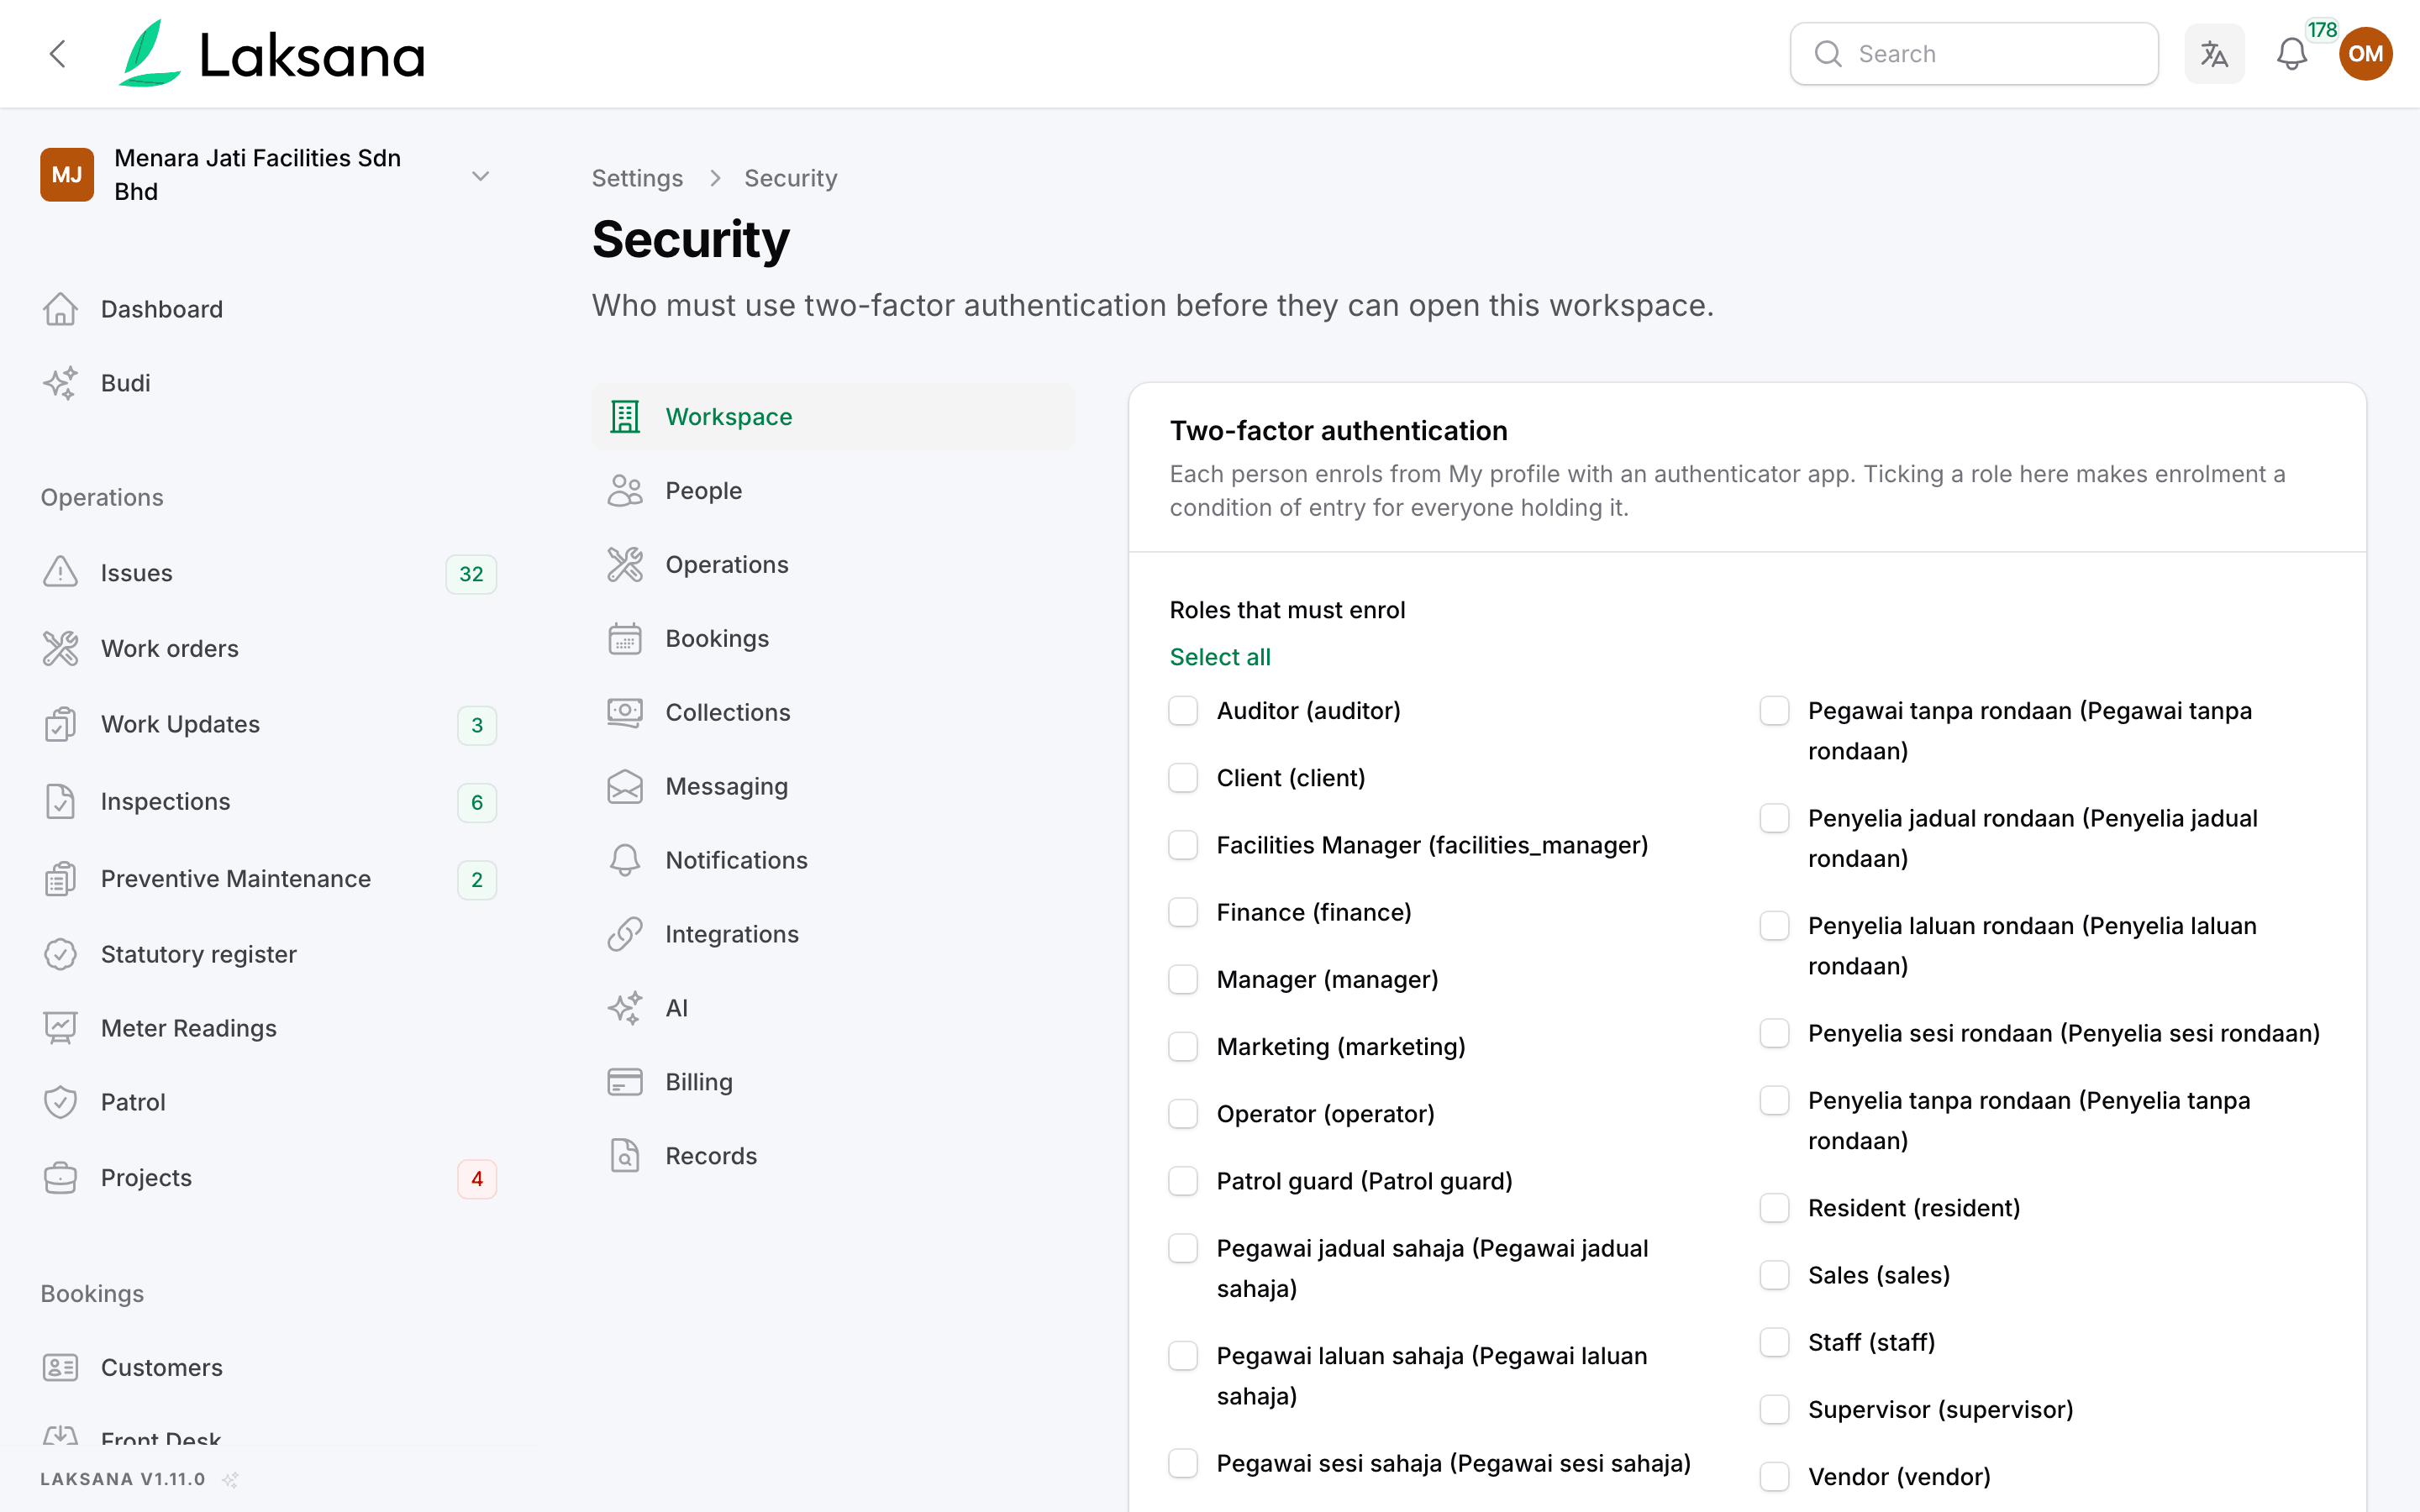Click the Work orders tools icon
Image resolution: width=2420 pixels, height=1512 pixels.
click(x=60, y=648)
